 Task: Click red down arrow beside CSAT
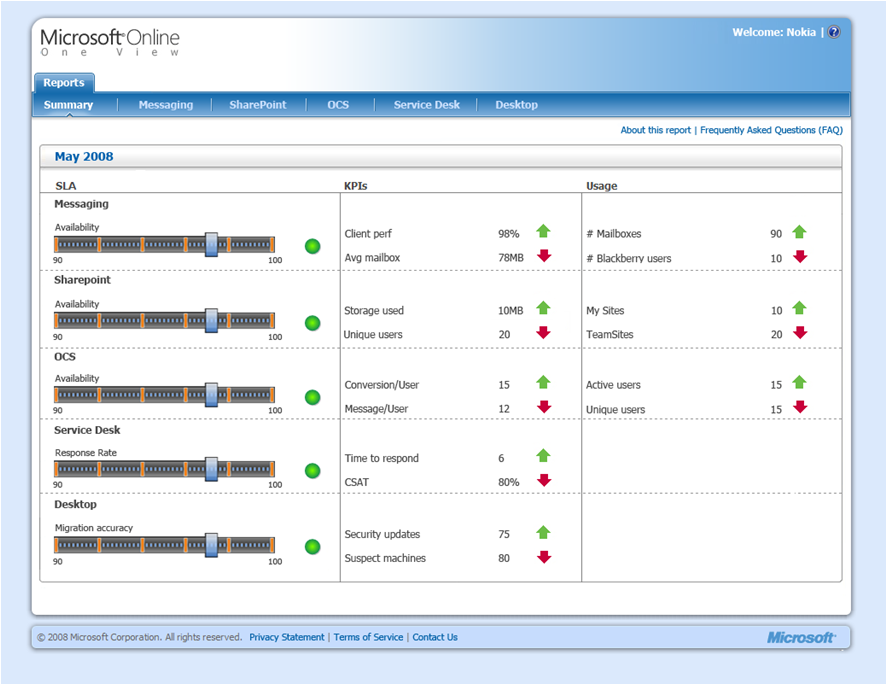pyautogui.click(x=544, y=480)
